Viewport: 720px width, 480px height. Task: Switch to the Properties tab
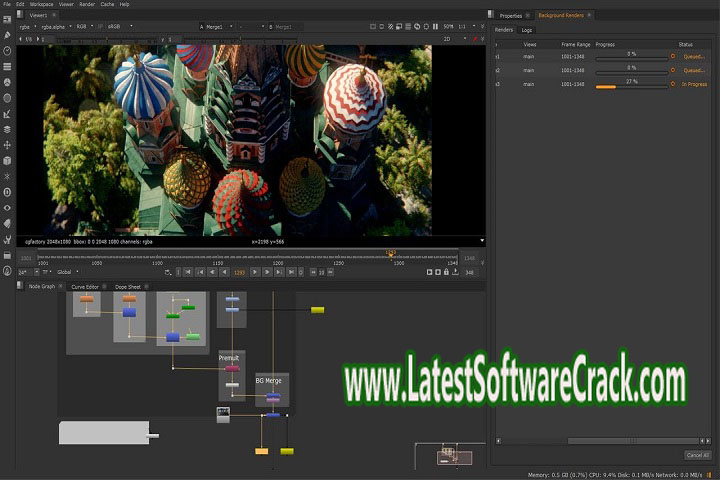tap(510, 16)
